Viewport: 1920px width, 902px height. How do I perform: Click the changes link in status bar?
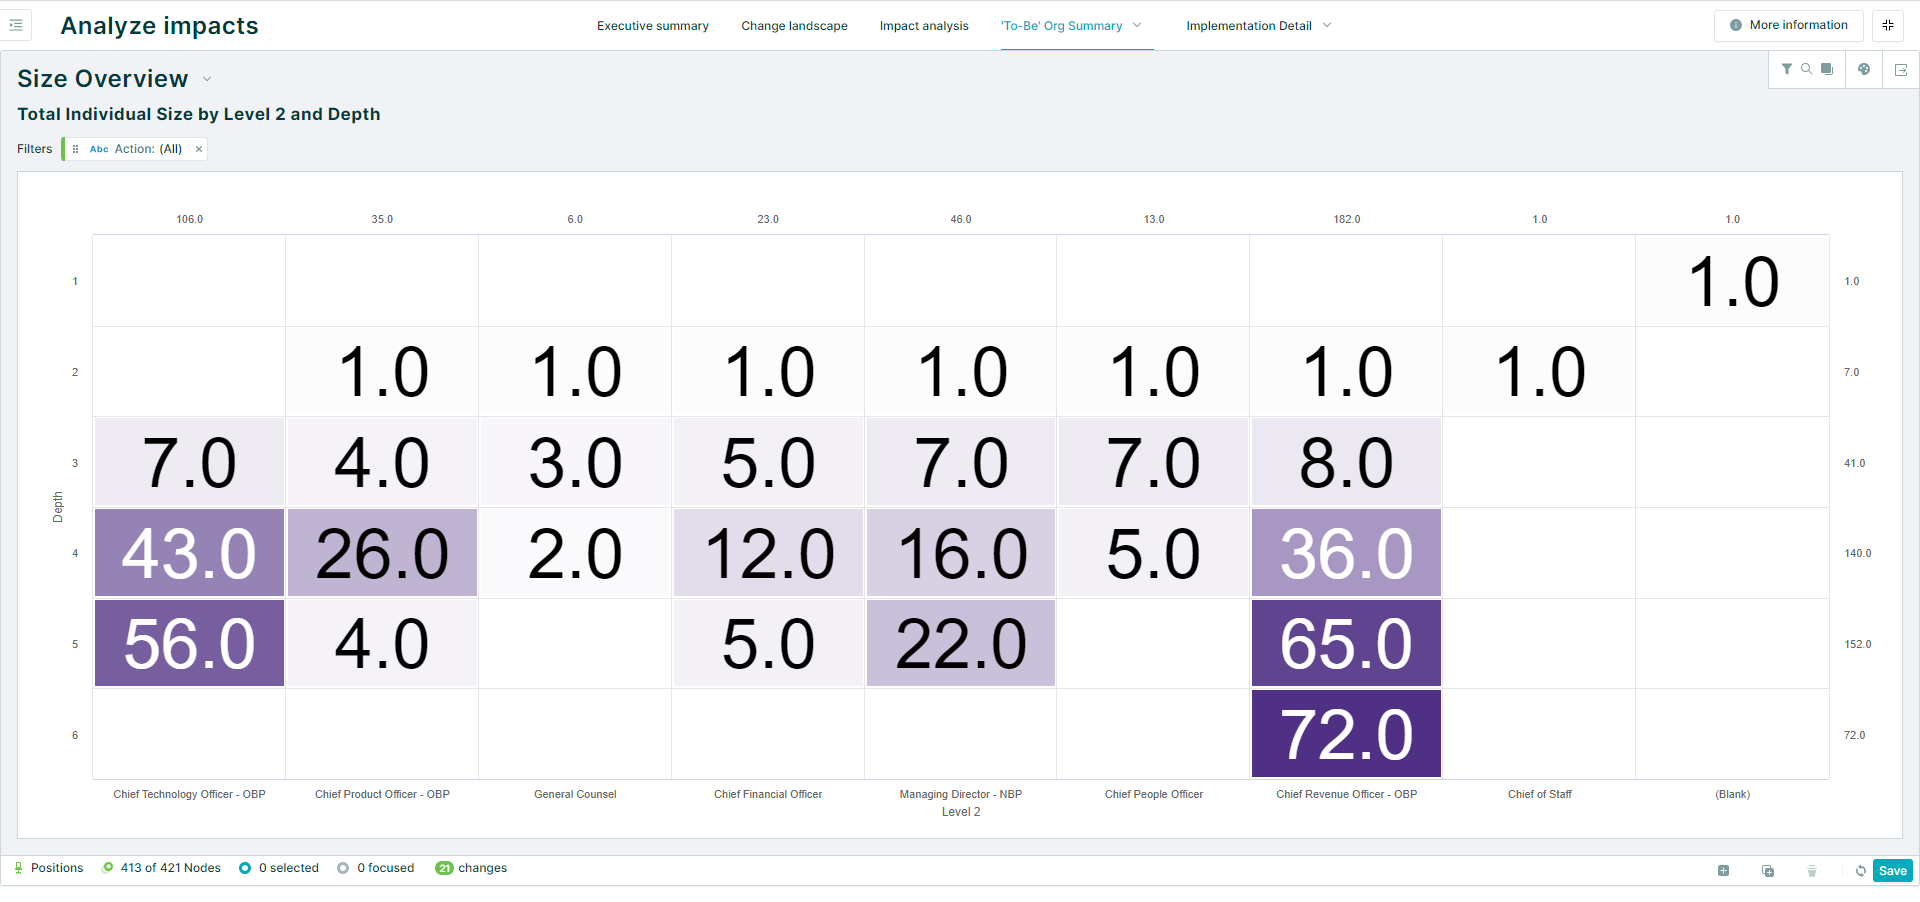coord(482,868)
